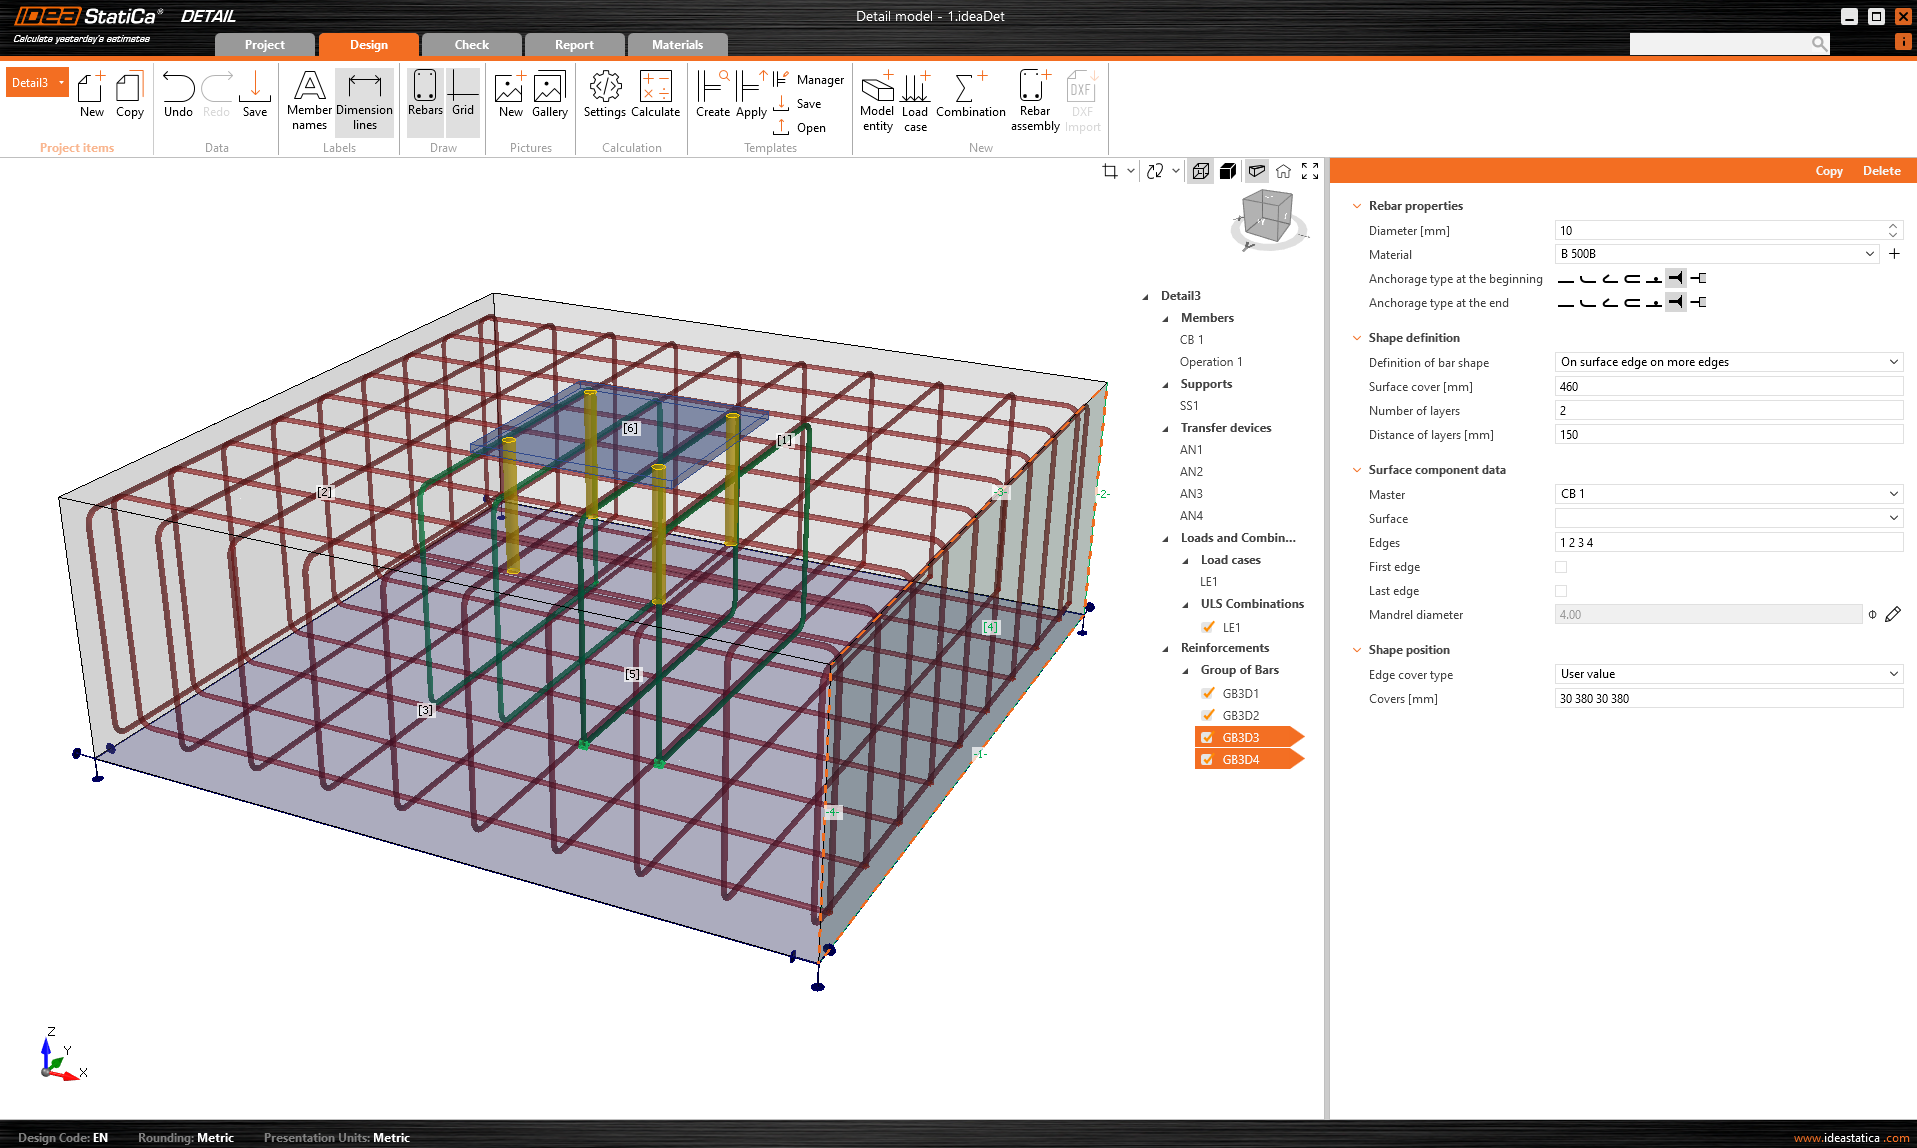Click the Delete button in properties panel
The image size is (1917, 1148).
click(1881, 171)
